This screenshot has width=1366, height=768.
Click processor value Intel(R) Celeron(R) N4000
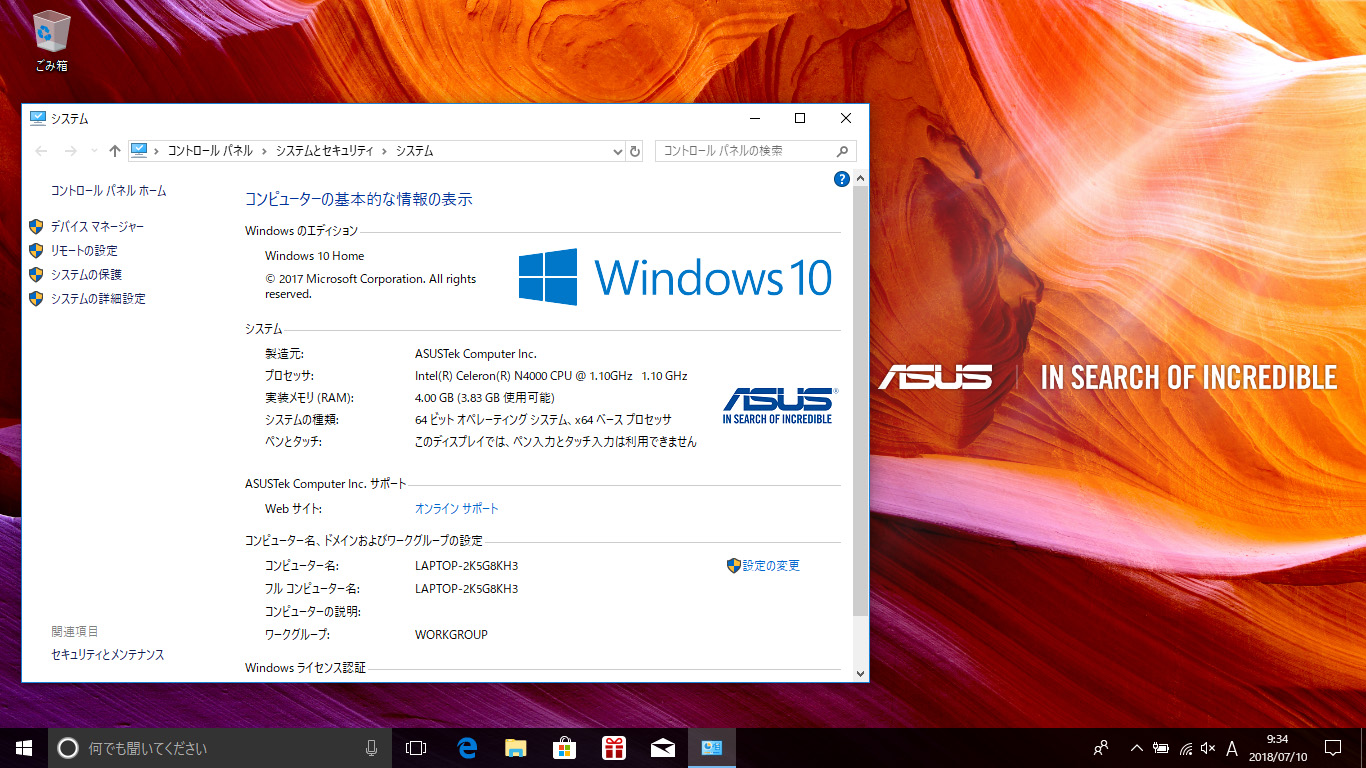(x=551, y=376)
